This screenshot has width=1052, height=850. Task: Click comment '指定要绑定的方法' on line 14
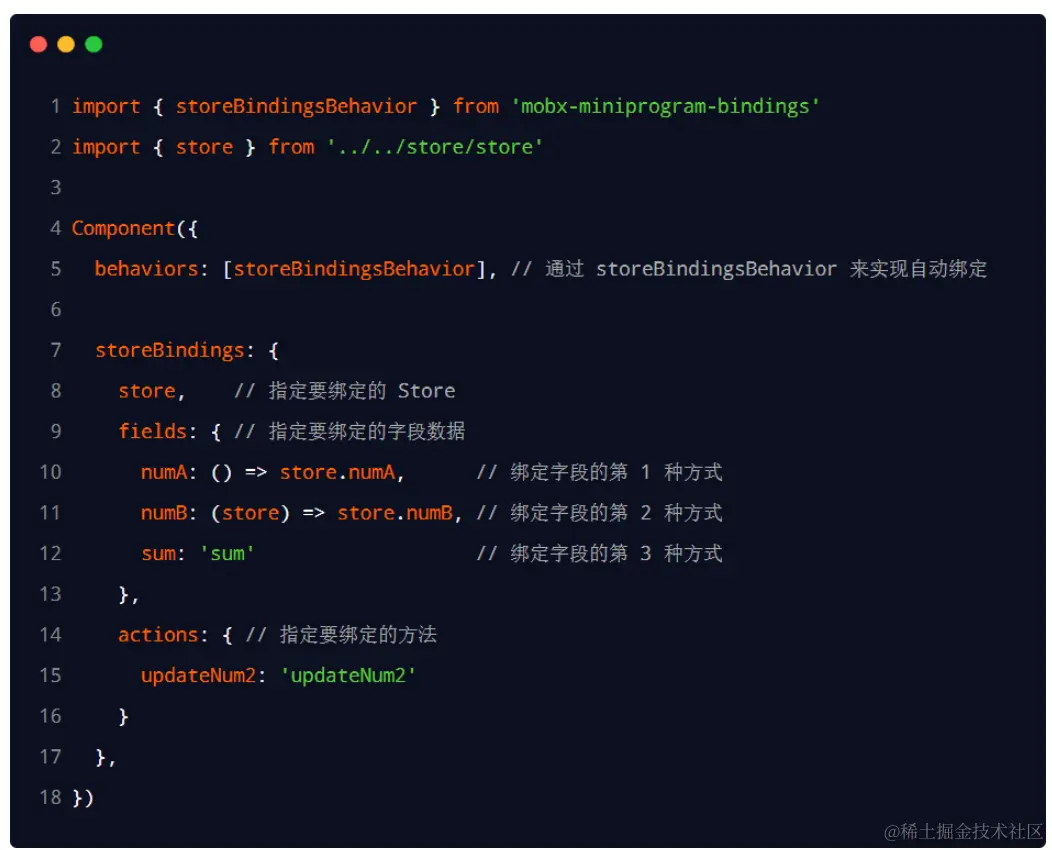tap(341, 635)
